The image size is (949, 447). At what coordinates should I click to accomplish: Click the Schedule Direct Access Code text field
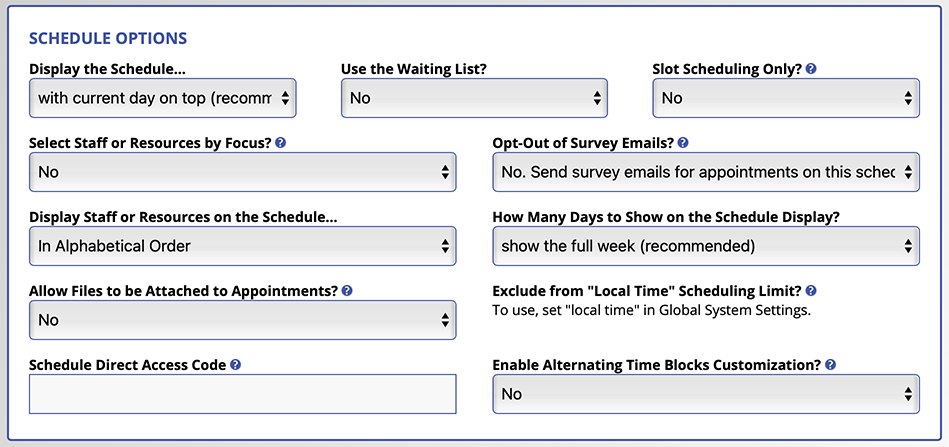tap(243, 394)
